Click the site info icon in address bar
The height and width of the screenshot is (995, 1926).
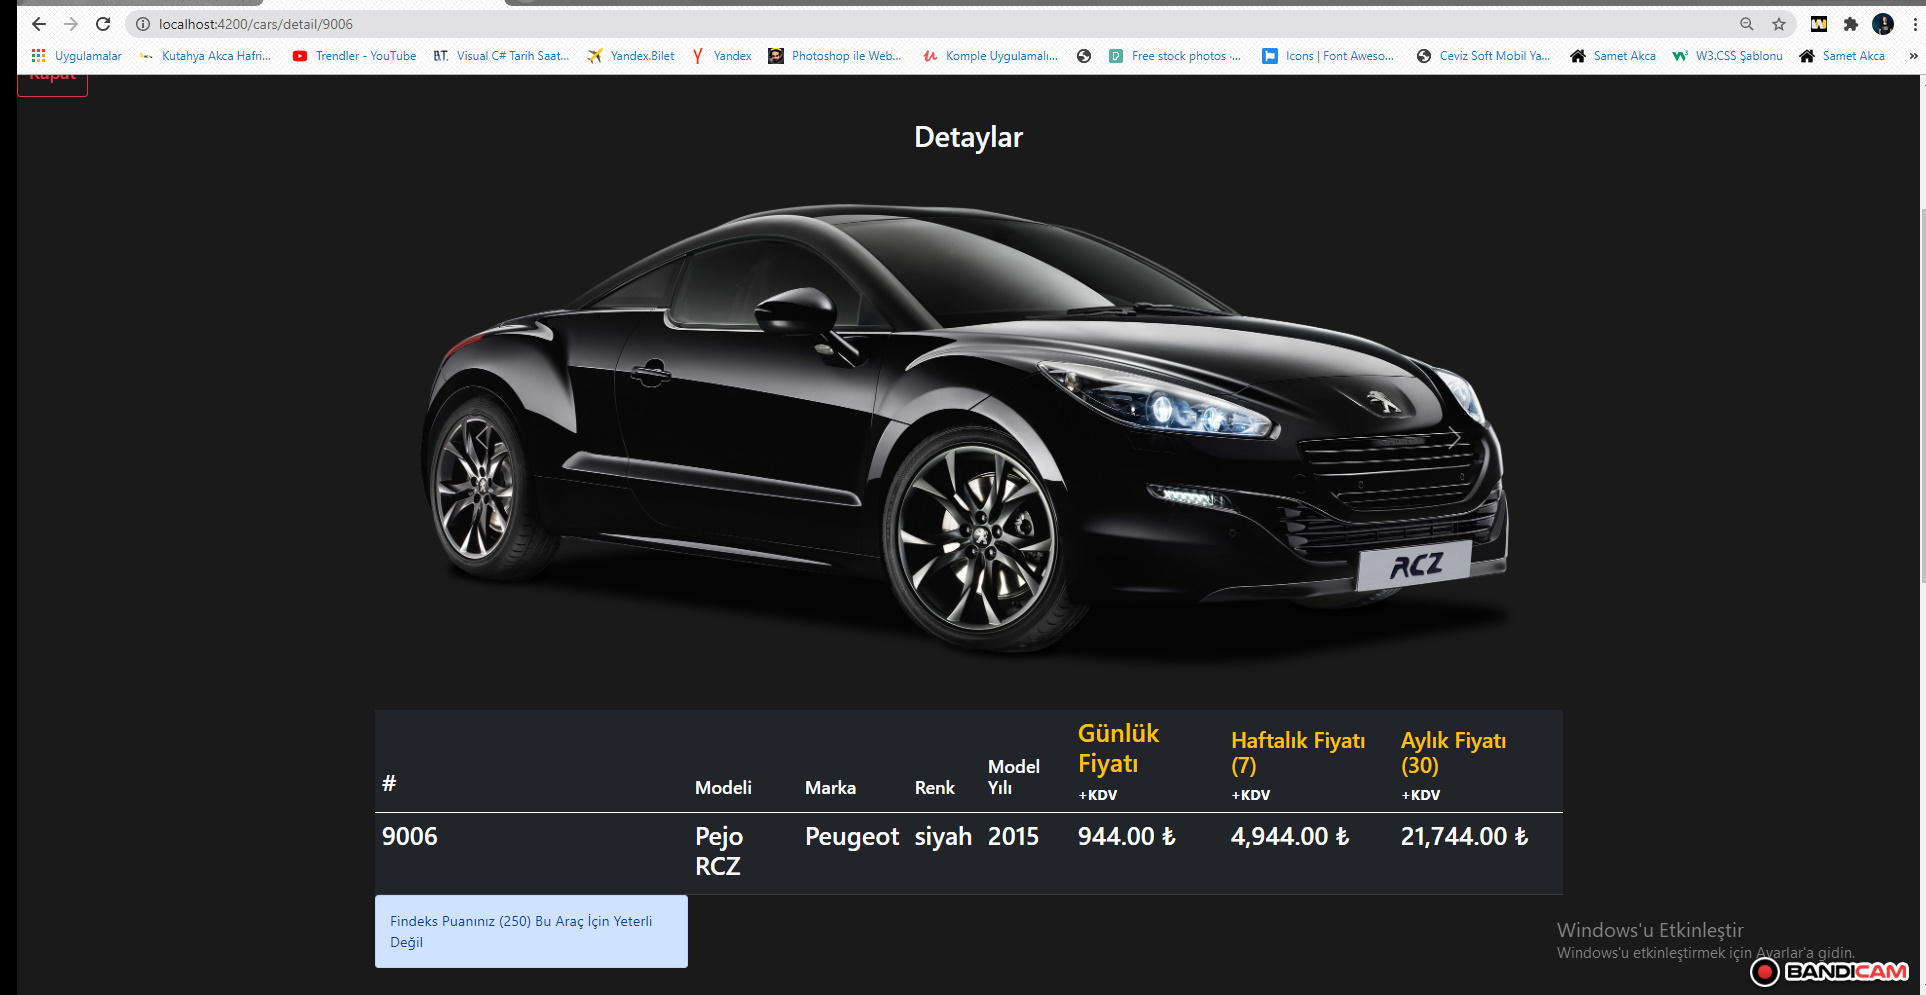pyautogui.click(x=142, y=24)
